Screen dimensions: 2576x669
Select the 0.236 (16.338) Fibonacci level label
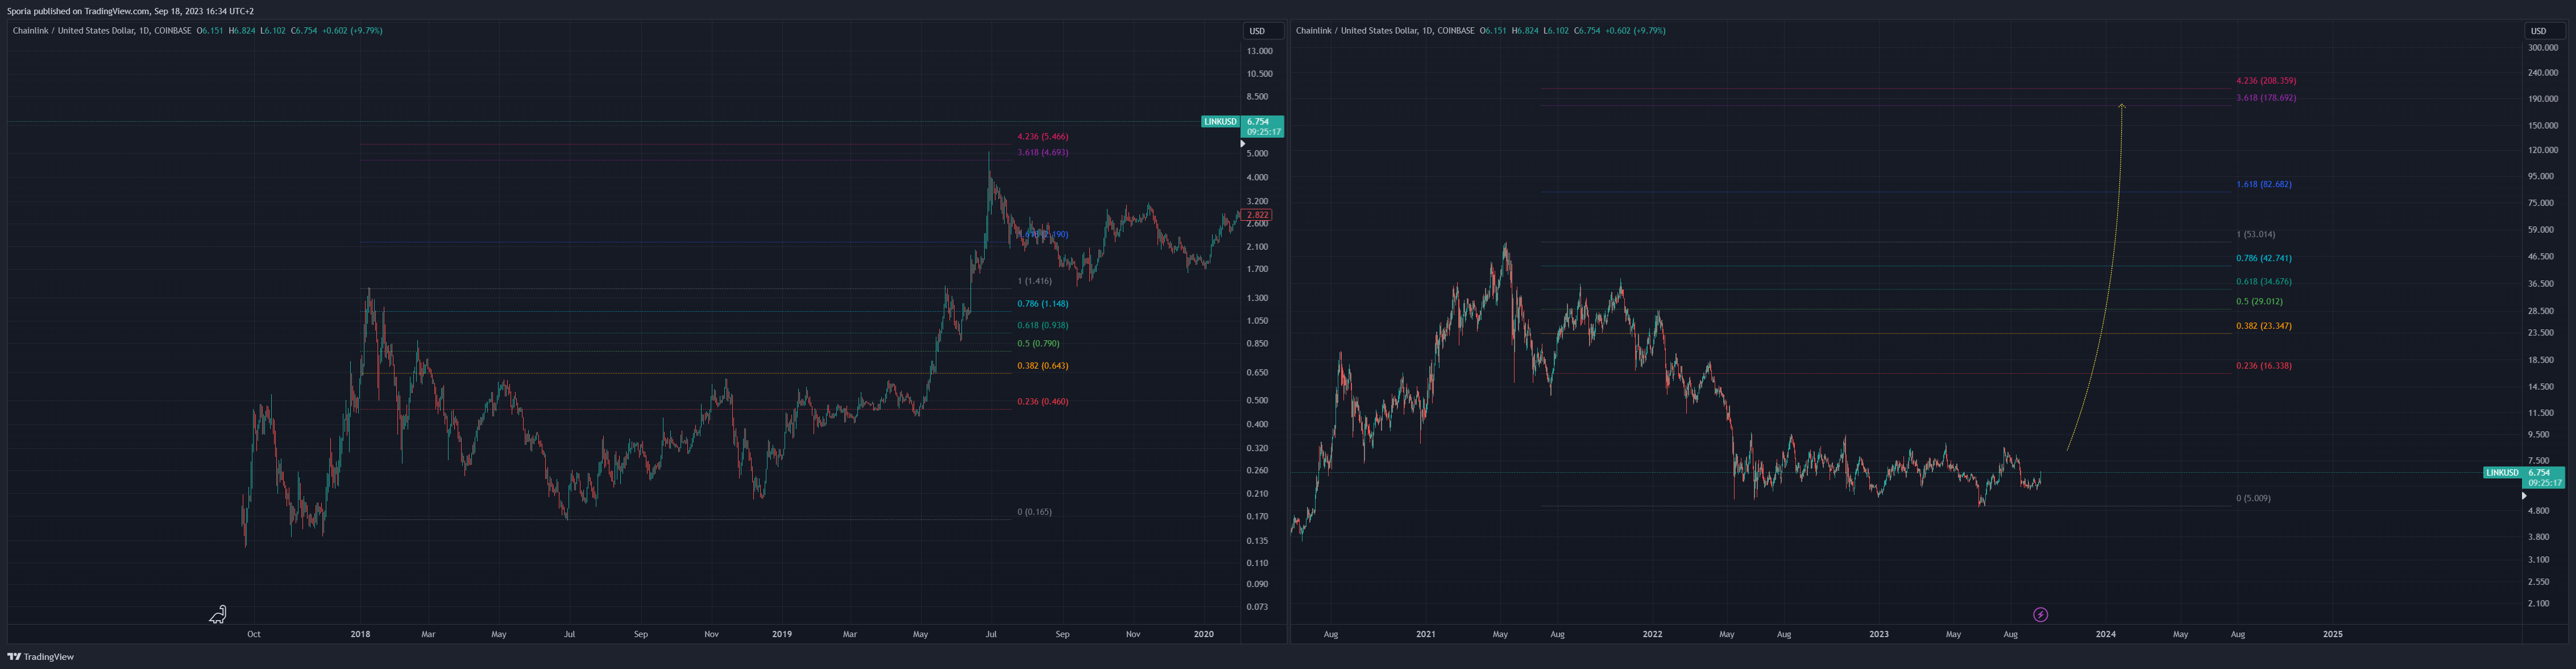[2264, 366]
